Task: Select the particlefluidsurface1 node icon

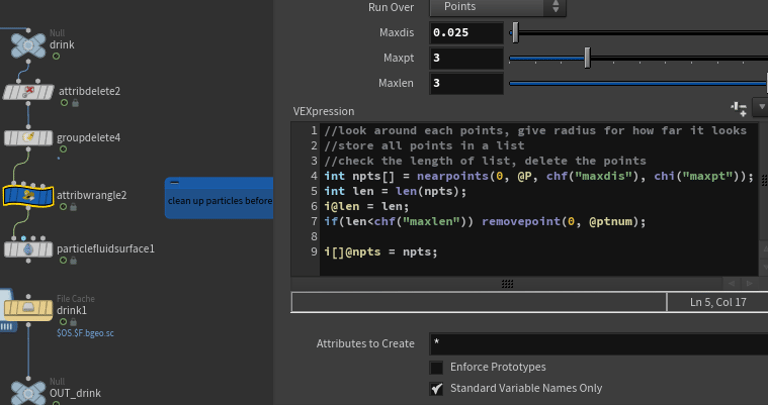Action: click(x=28, y=249)
